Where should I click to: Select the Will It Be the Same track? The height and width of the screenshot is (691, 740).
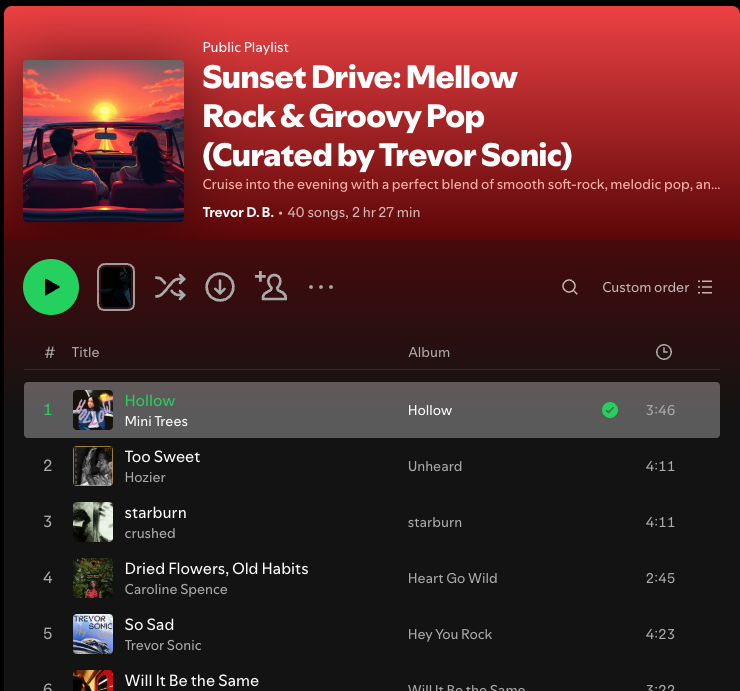point(192,681)
